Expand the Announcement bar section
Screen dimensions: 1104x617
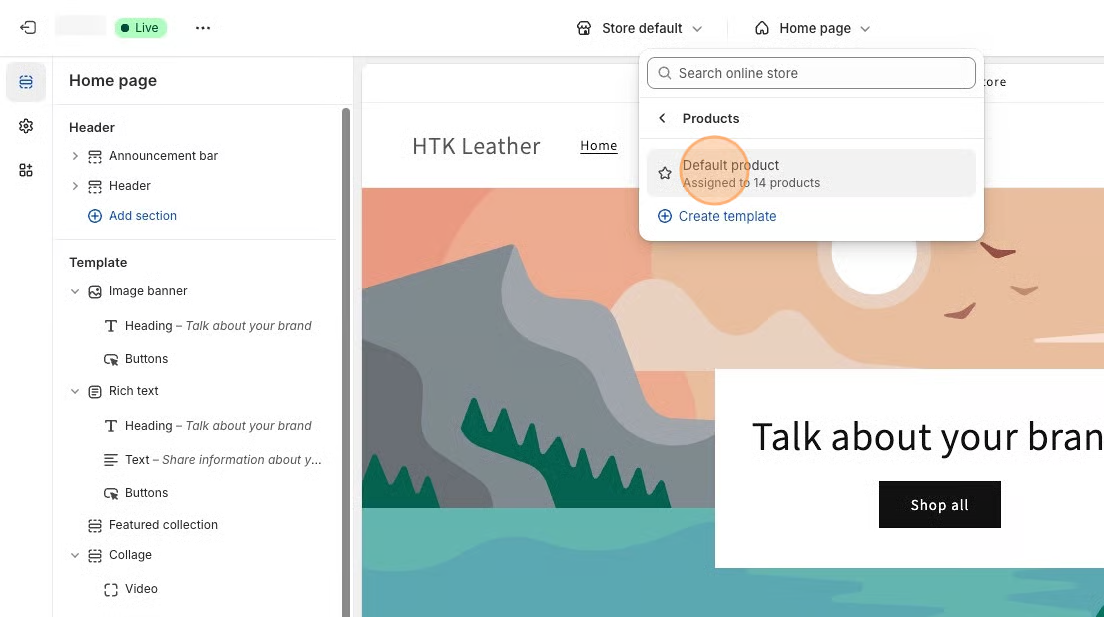(x=75, y=156)
